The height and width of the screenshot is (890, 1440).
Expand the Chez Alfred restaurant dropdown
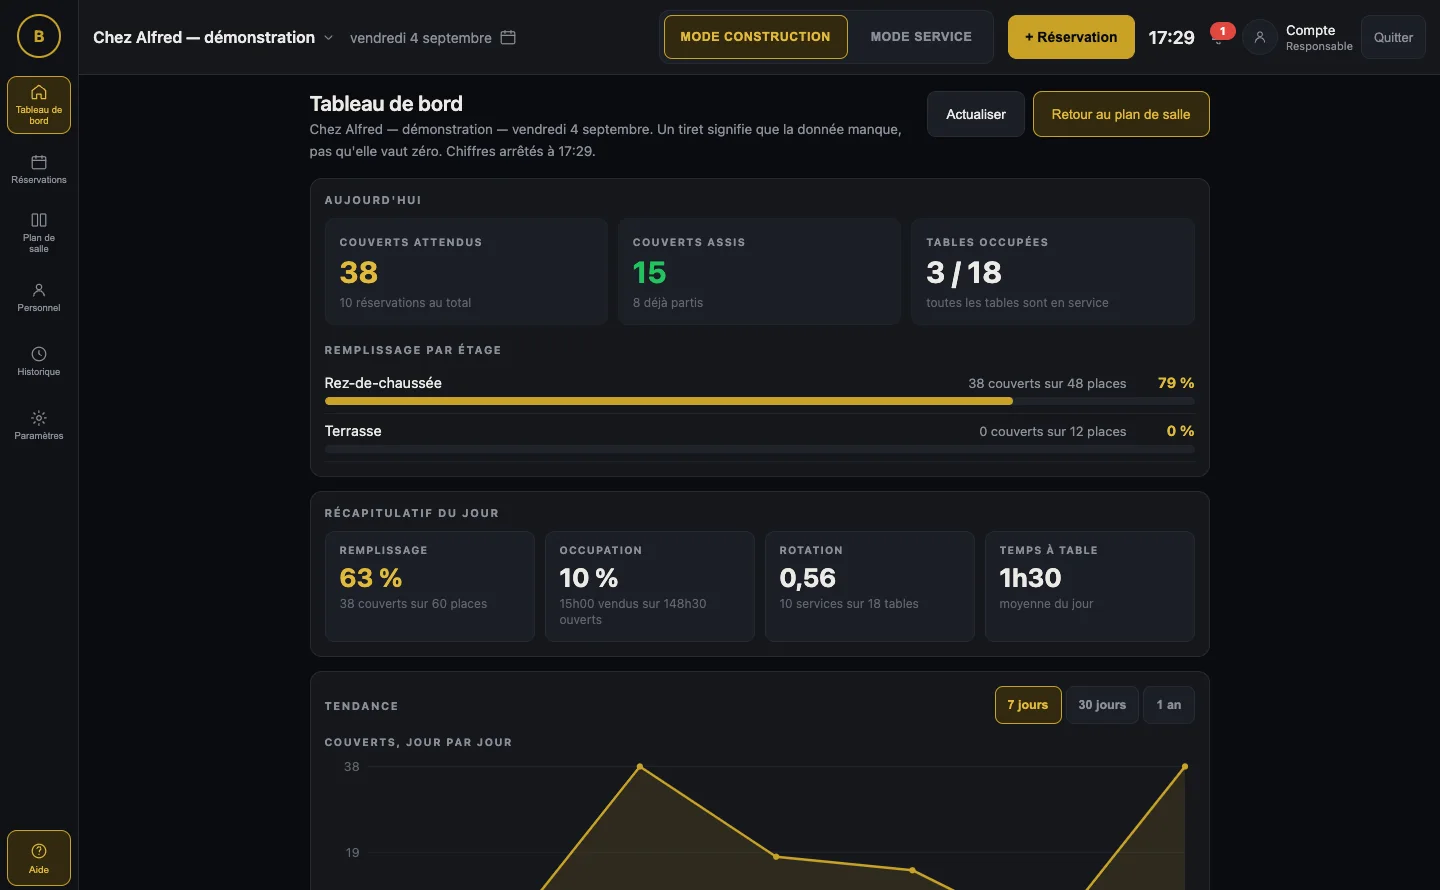(x=213, y=37)
